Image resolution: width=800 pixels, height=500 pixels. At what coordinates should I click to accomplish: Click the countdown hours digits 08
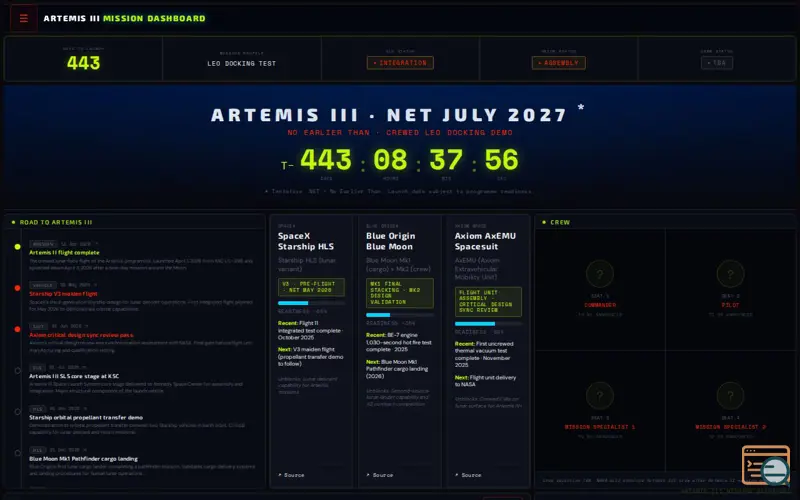coord(390,160)
